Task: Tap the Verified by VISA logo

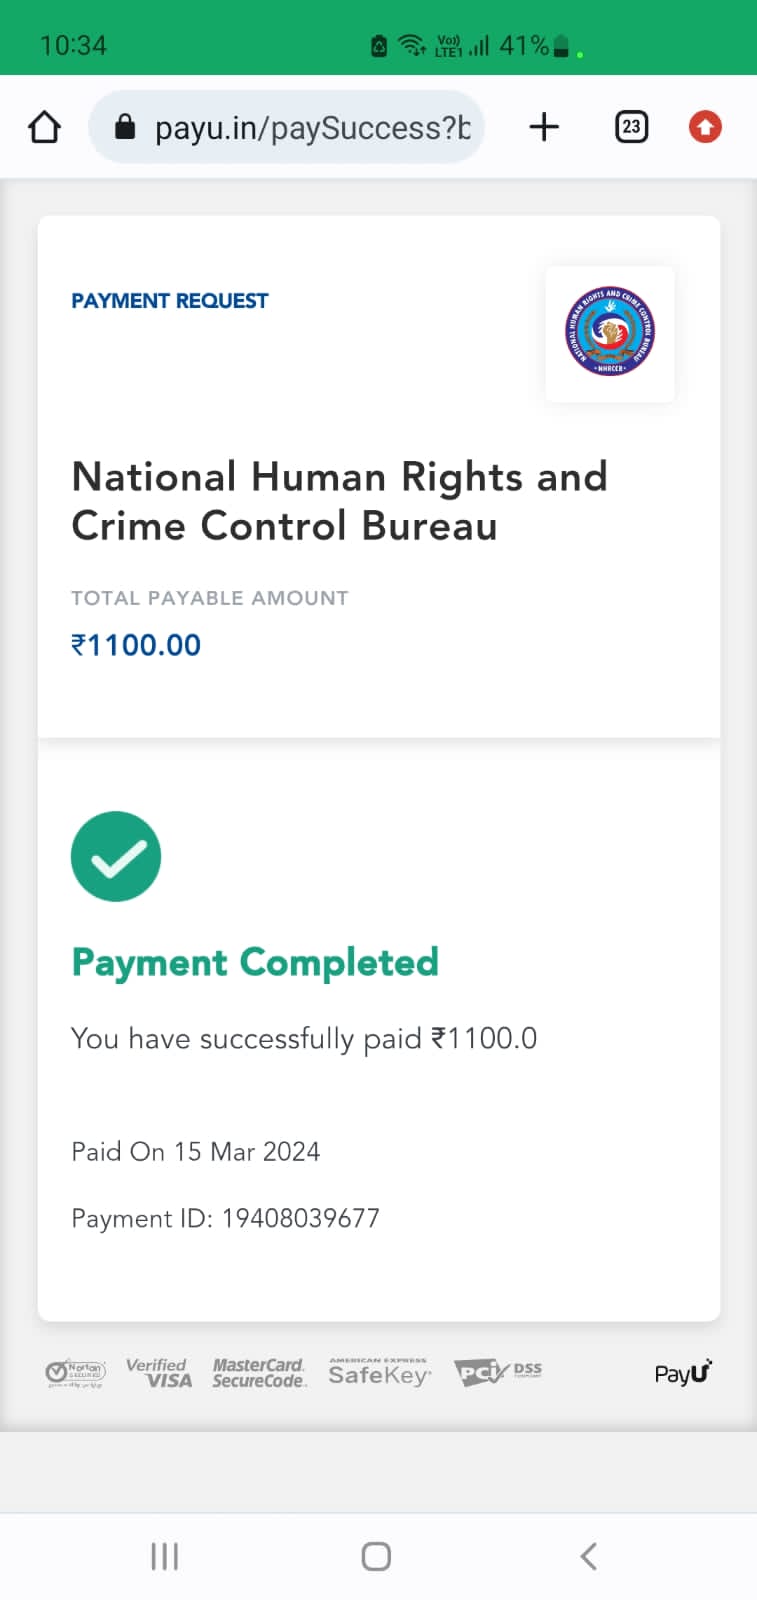Action: coord(159,1373)
